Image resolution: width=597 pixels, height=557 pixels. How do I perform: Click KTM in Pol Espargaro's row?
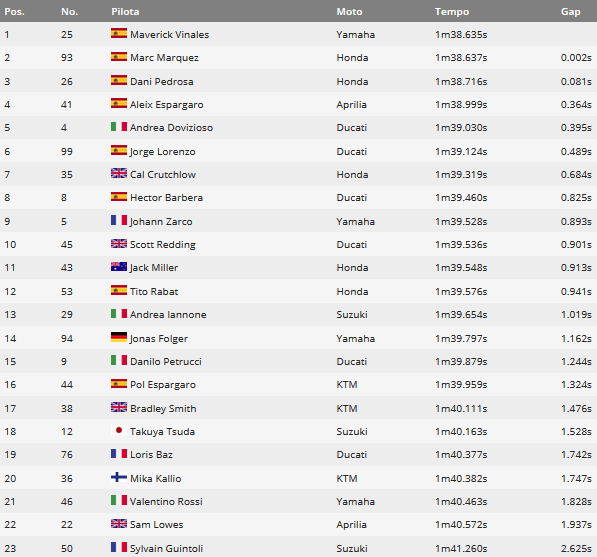click(x=347, y=385)
